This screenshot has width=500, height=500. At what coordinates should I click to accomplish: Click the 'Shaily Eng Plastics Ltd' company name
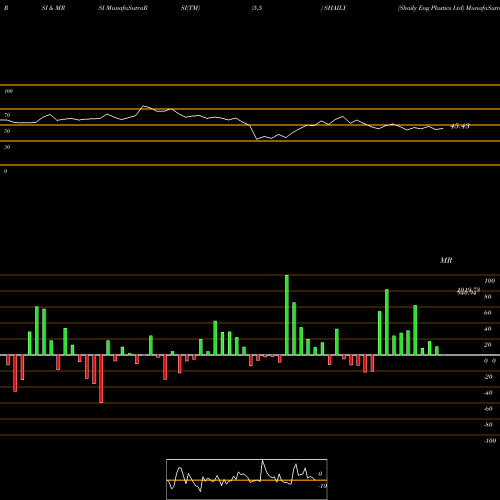(x=431, y=8)
